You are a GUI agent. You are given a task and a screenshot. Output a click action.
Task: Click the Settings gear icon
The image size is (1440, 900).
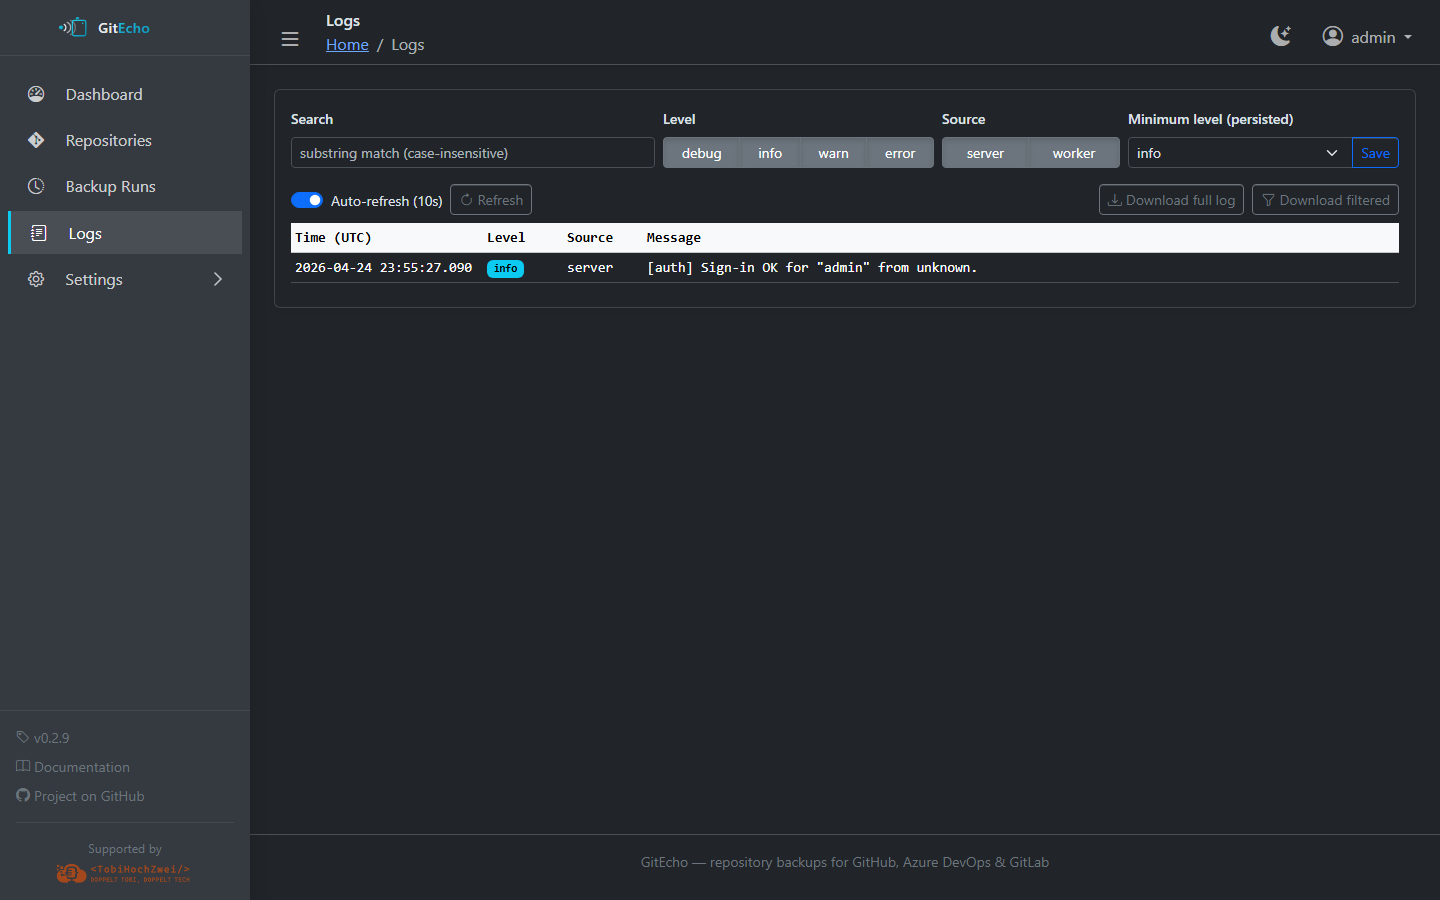click(36, 279)
